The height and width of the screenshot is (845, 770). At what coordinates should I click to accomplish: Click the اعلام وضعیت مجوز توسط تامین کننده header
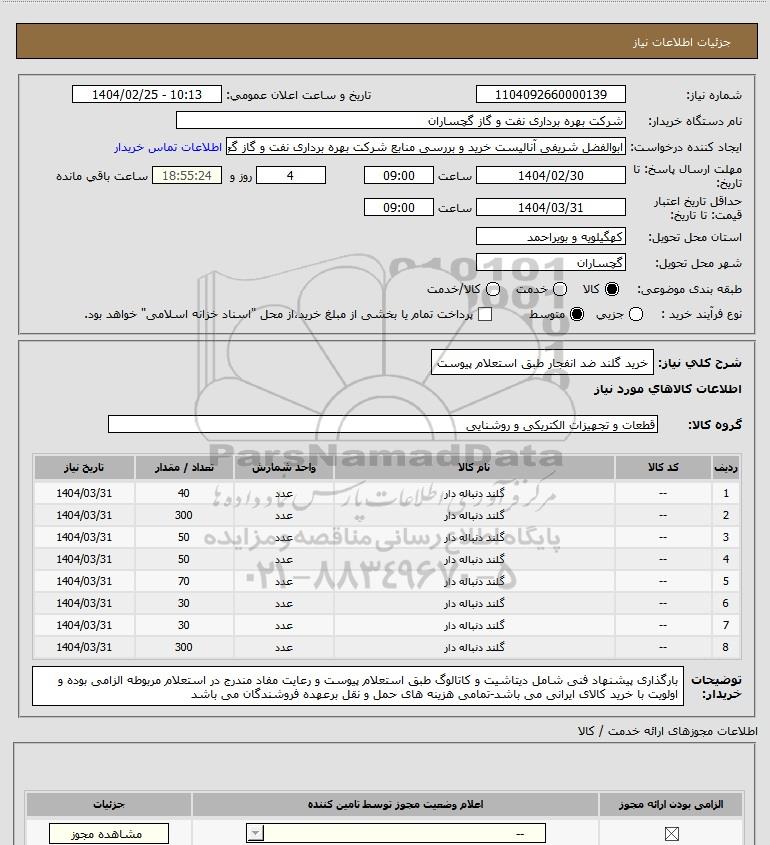[395, 804]
